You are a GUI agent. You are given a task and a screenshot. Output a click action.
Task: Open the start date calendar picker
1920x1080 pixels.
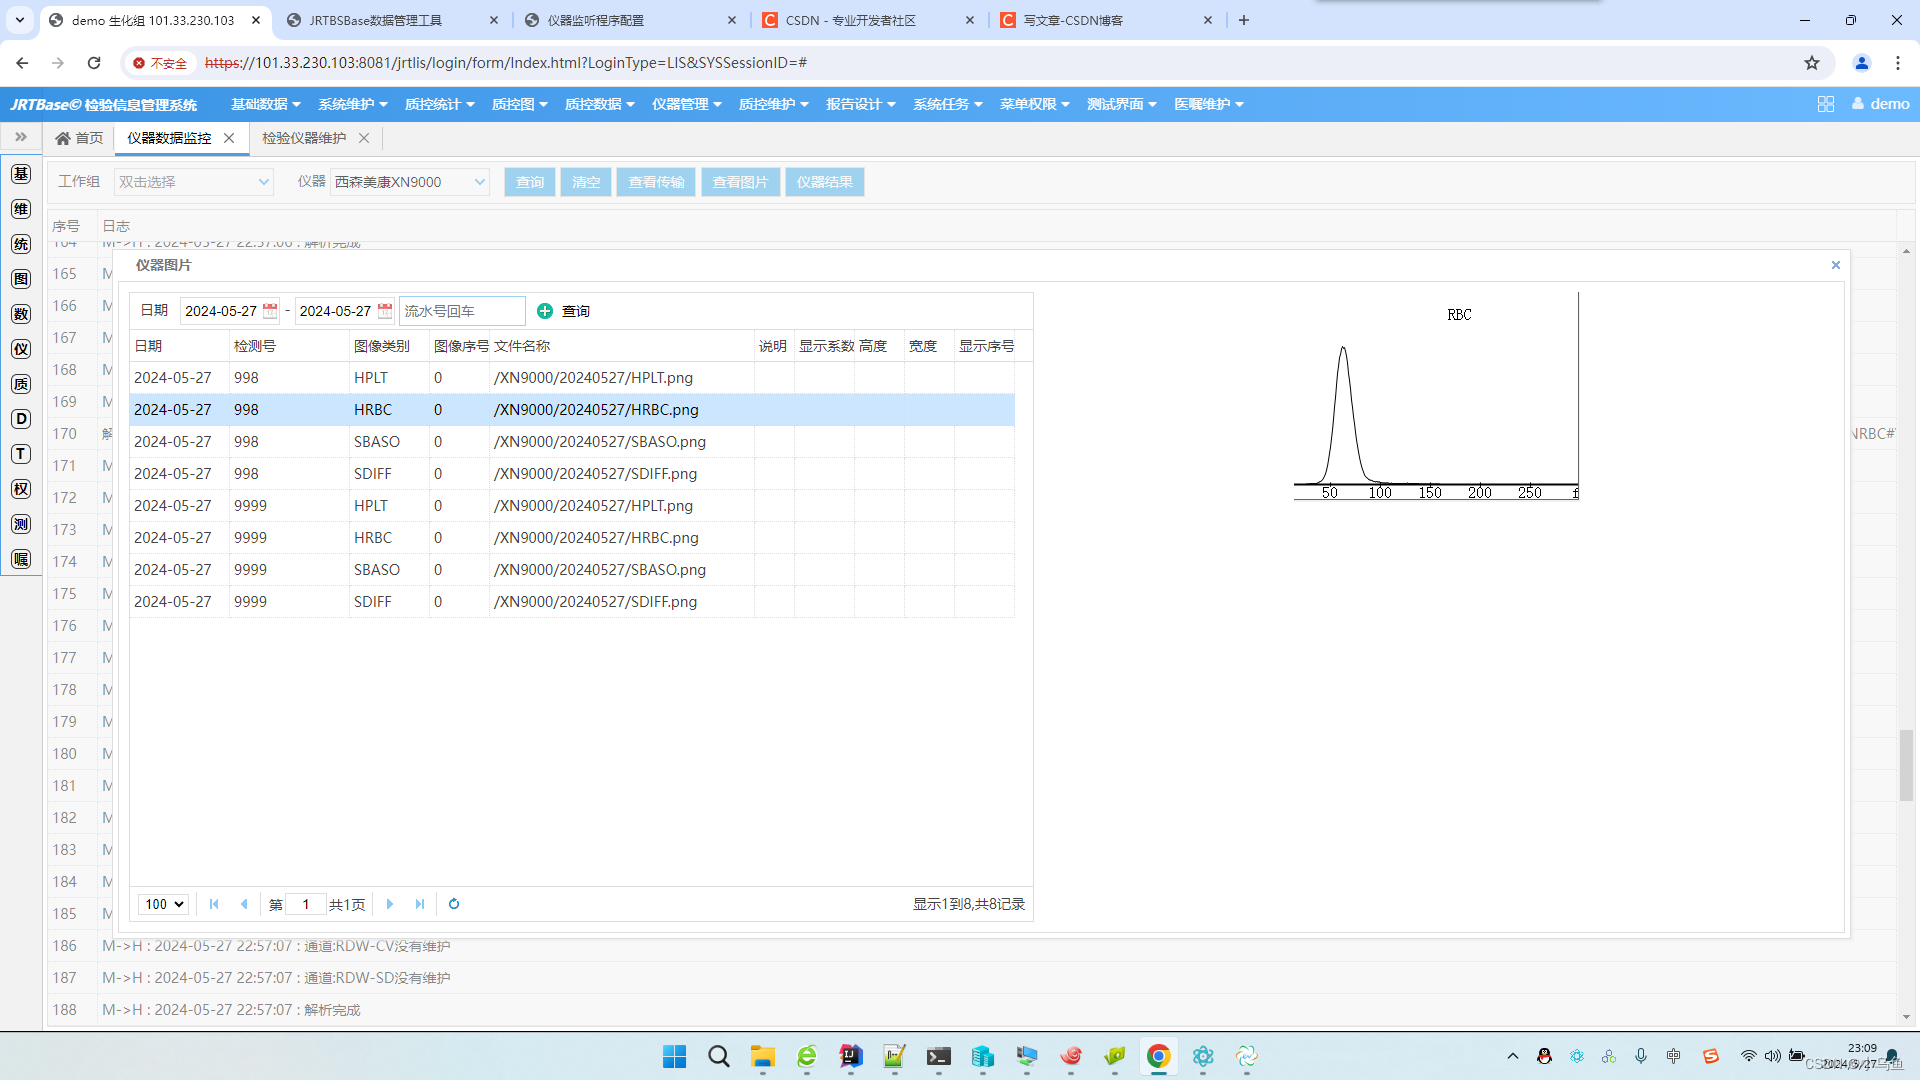(x=269, y=311)
